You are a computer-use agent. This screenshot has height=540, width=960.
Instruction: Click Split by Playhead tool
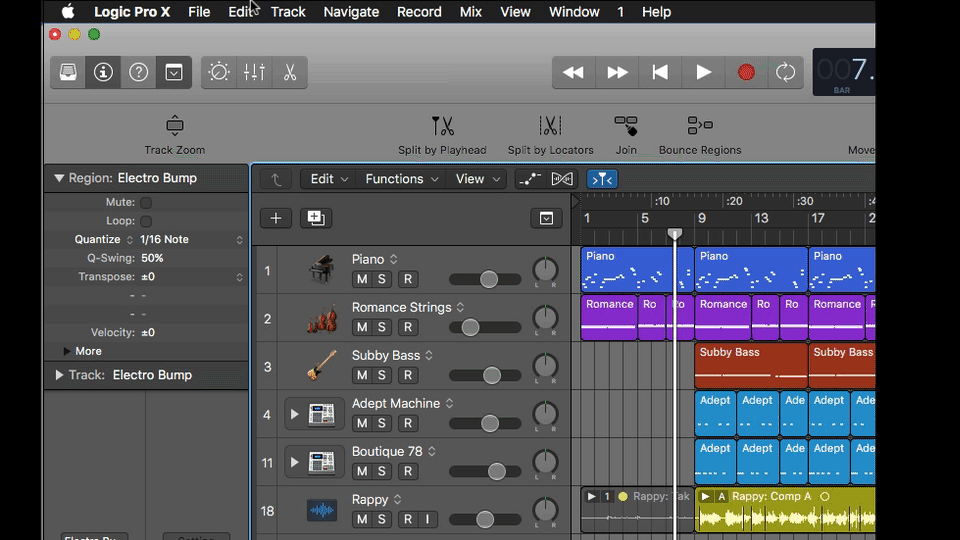(x=442, y=126)
